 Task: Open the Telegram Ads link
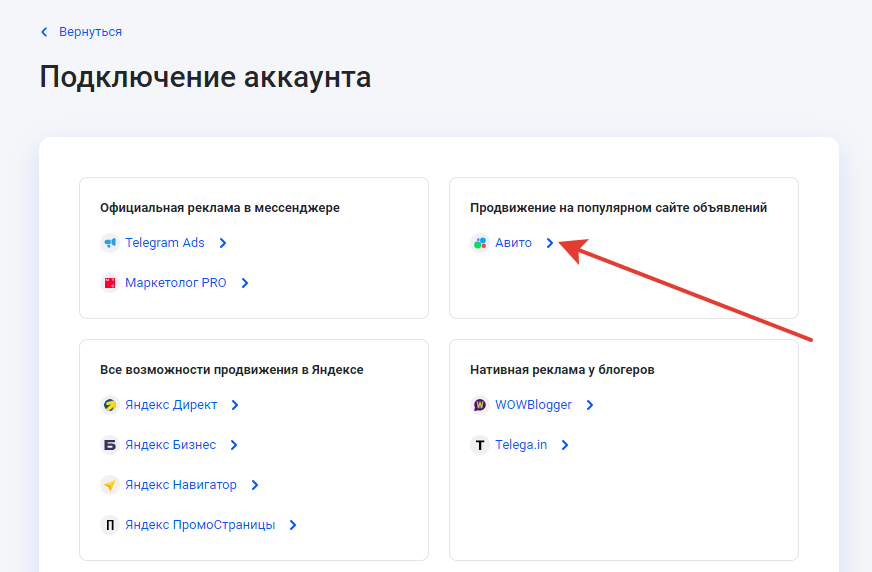click(165, 243)
